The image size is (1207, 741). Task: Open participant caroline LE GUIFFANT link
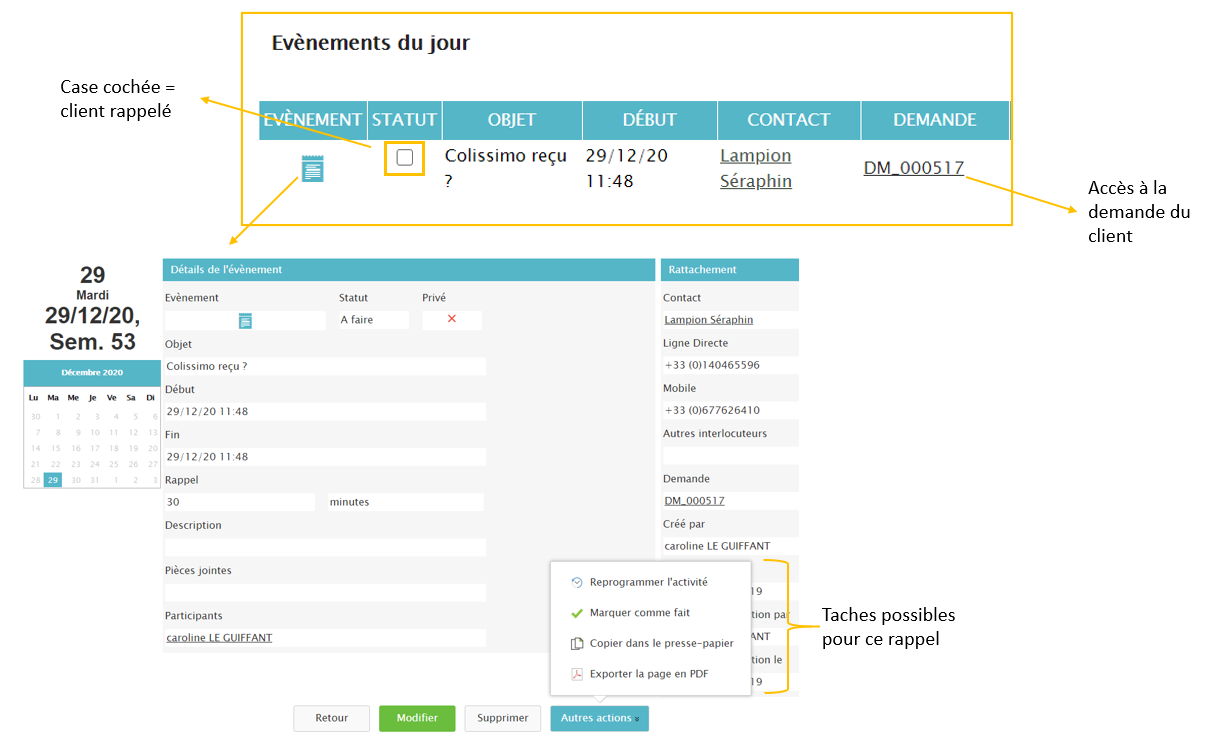[x=219, y=638]
